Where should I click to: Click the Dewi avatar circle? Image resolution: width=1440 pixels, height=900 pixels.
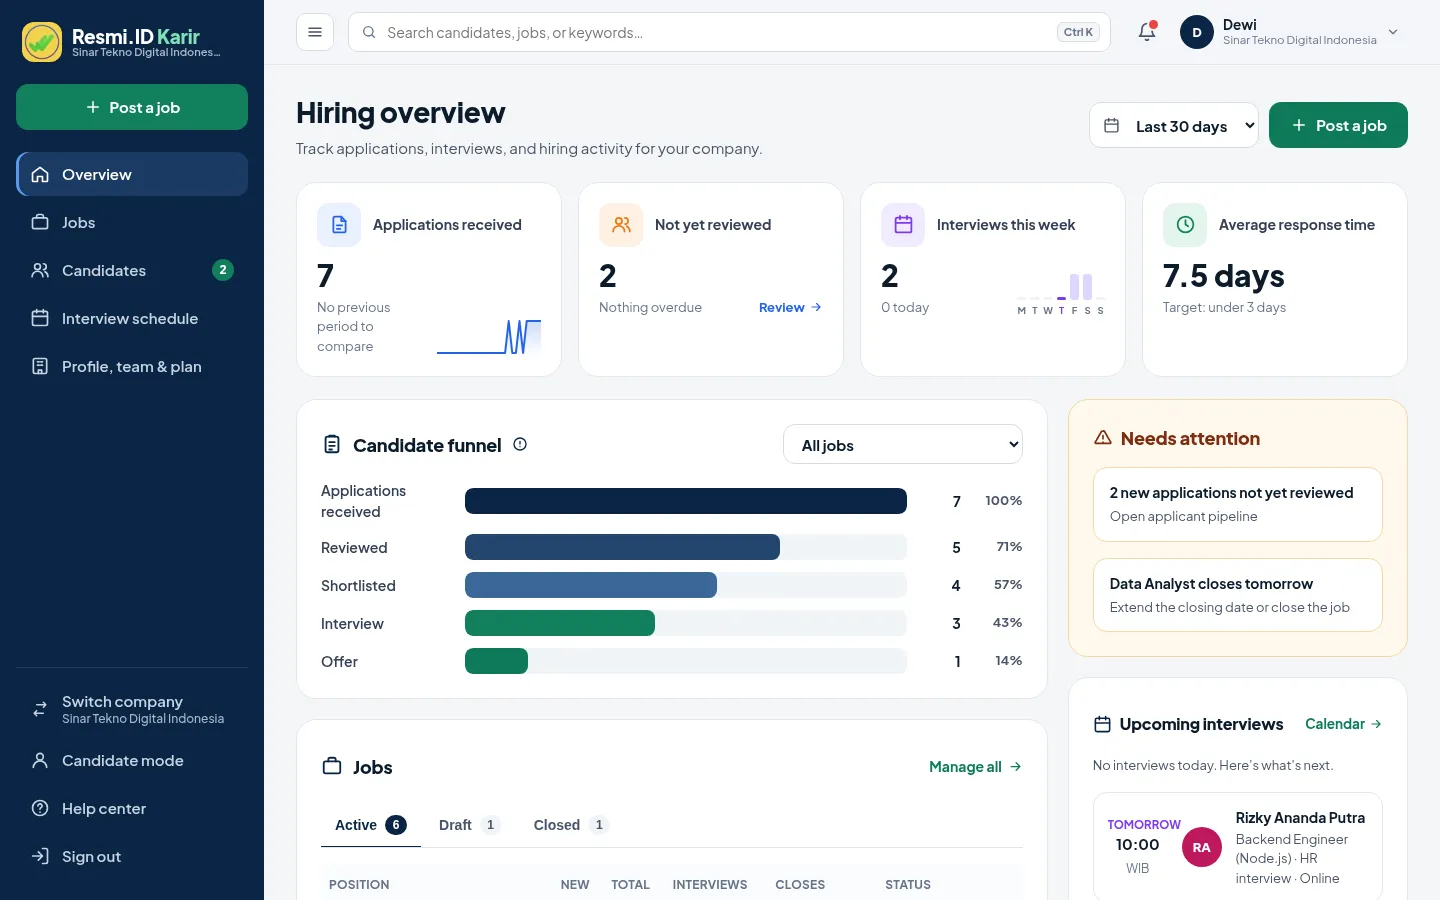pyautogui.click(x=1197, y=32)
